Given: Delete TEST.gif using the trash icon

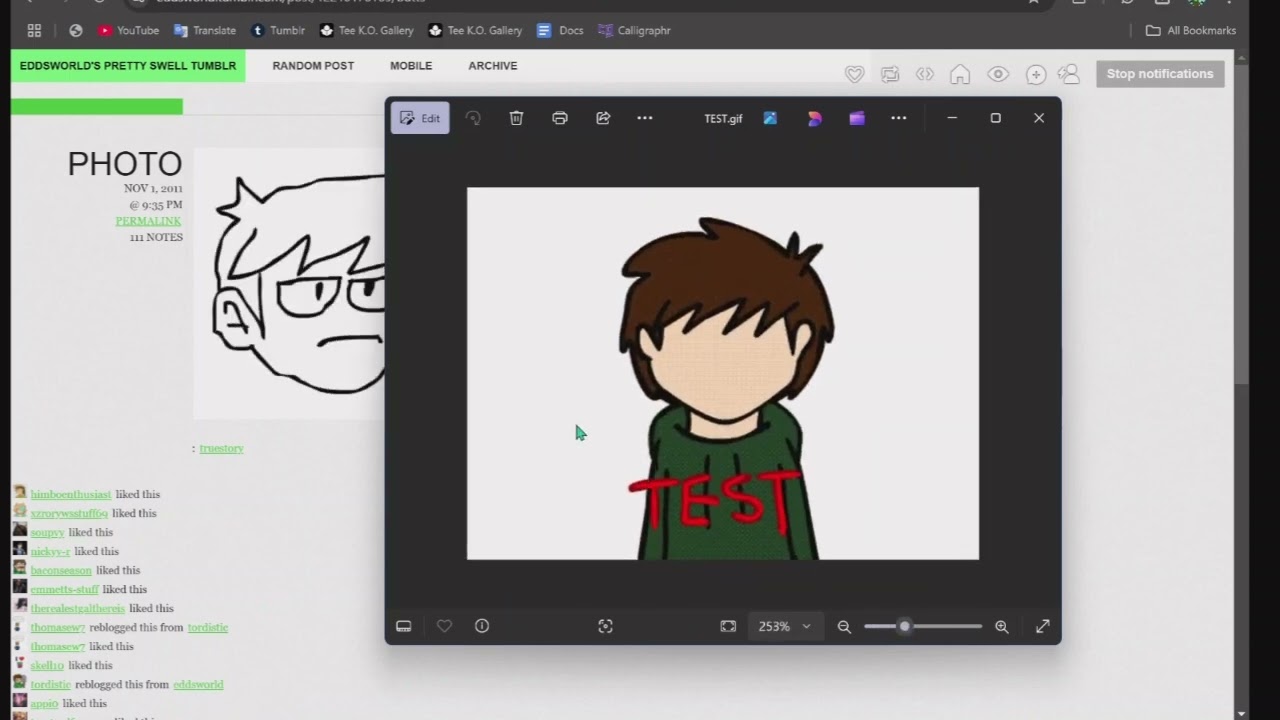Looking at the screenshot, I should coord(516,118).
